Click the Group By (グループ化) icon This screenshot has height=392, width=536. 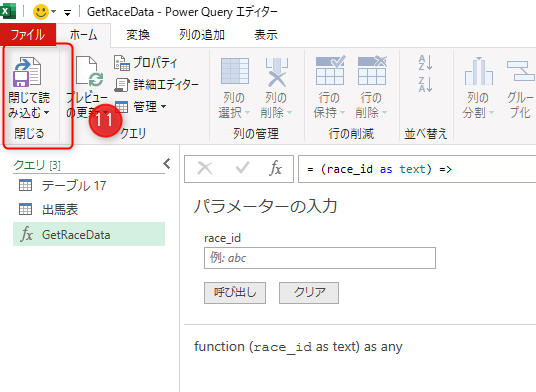coord(520,70)
